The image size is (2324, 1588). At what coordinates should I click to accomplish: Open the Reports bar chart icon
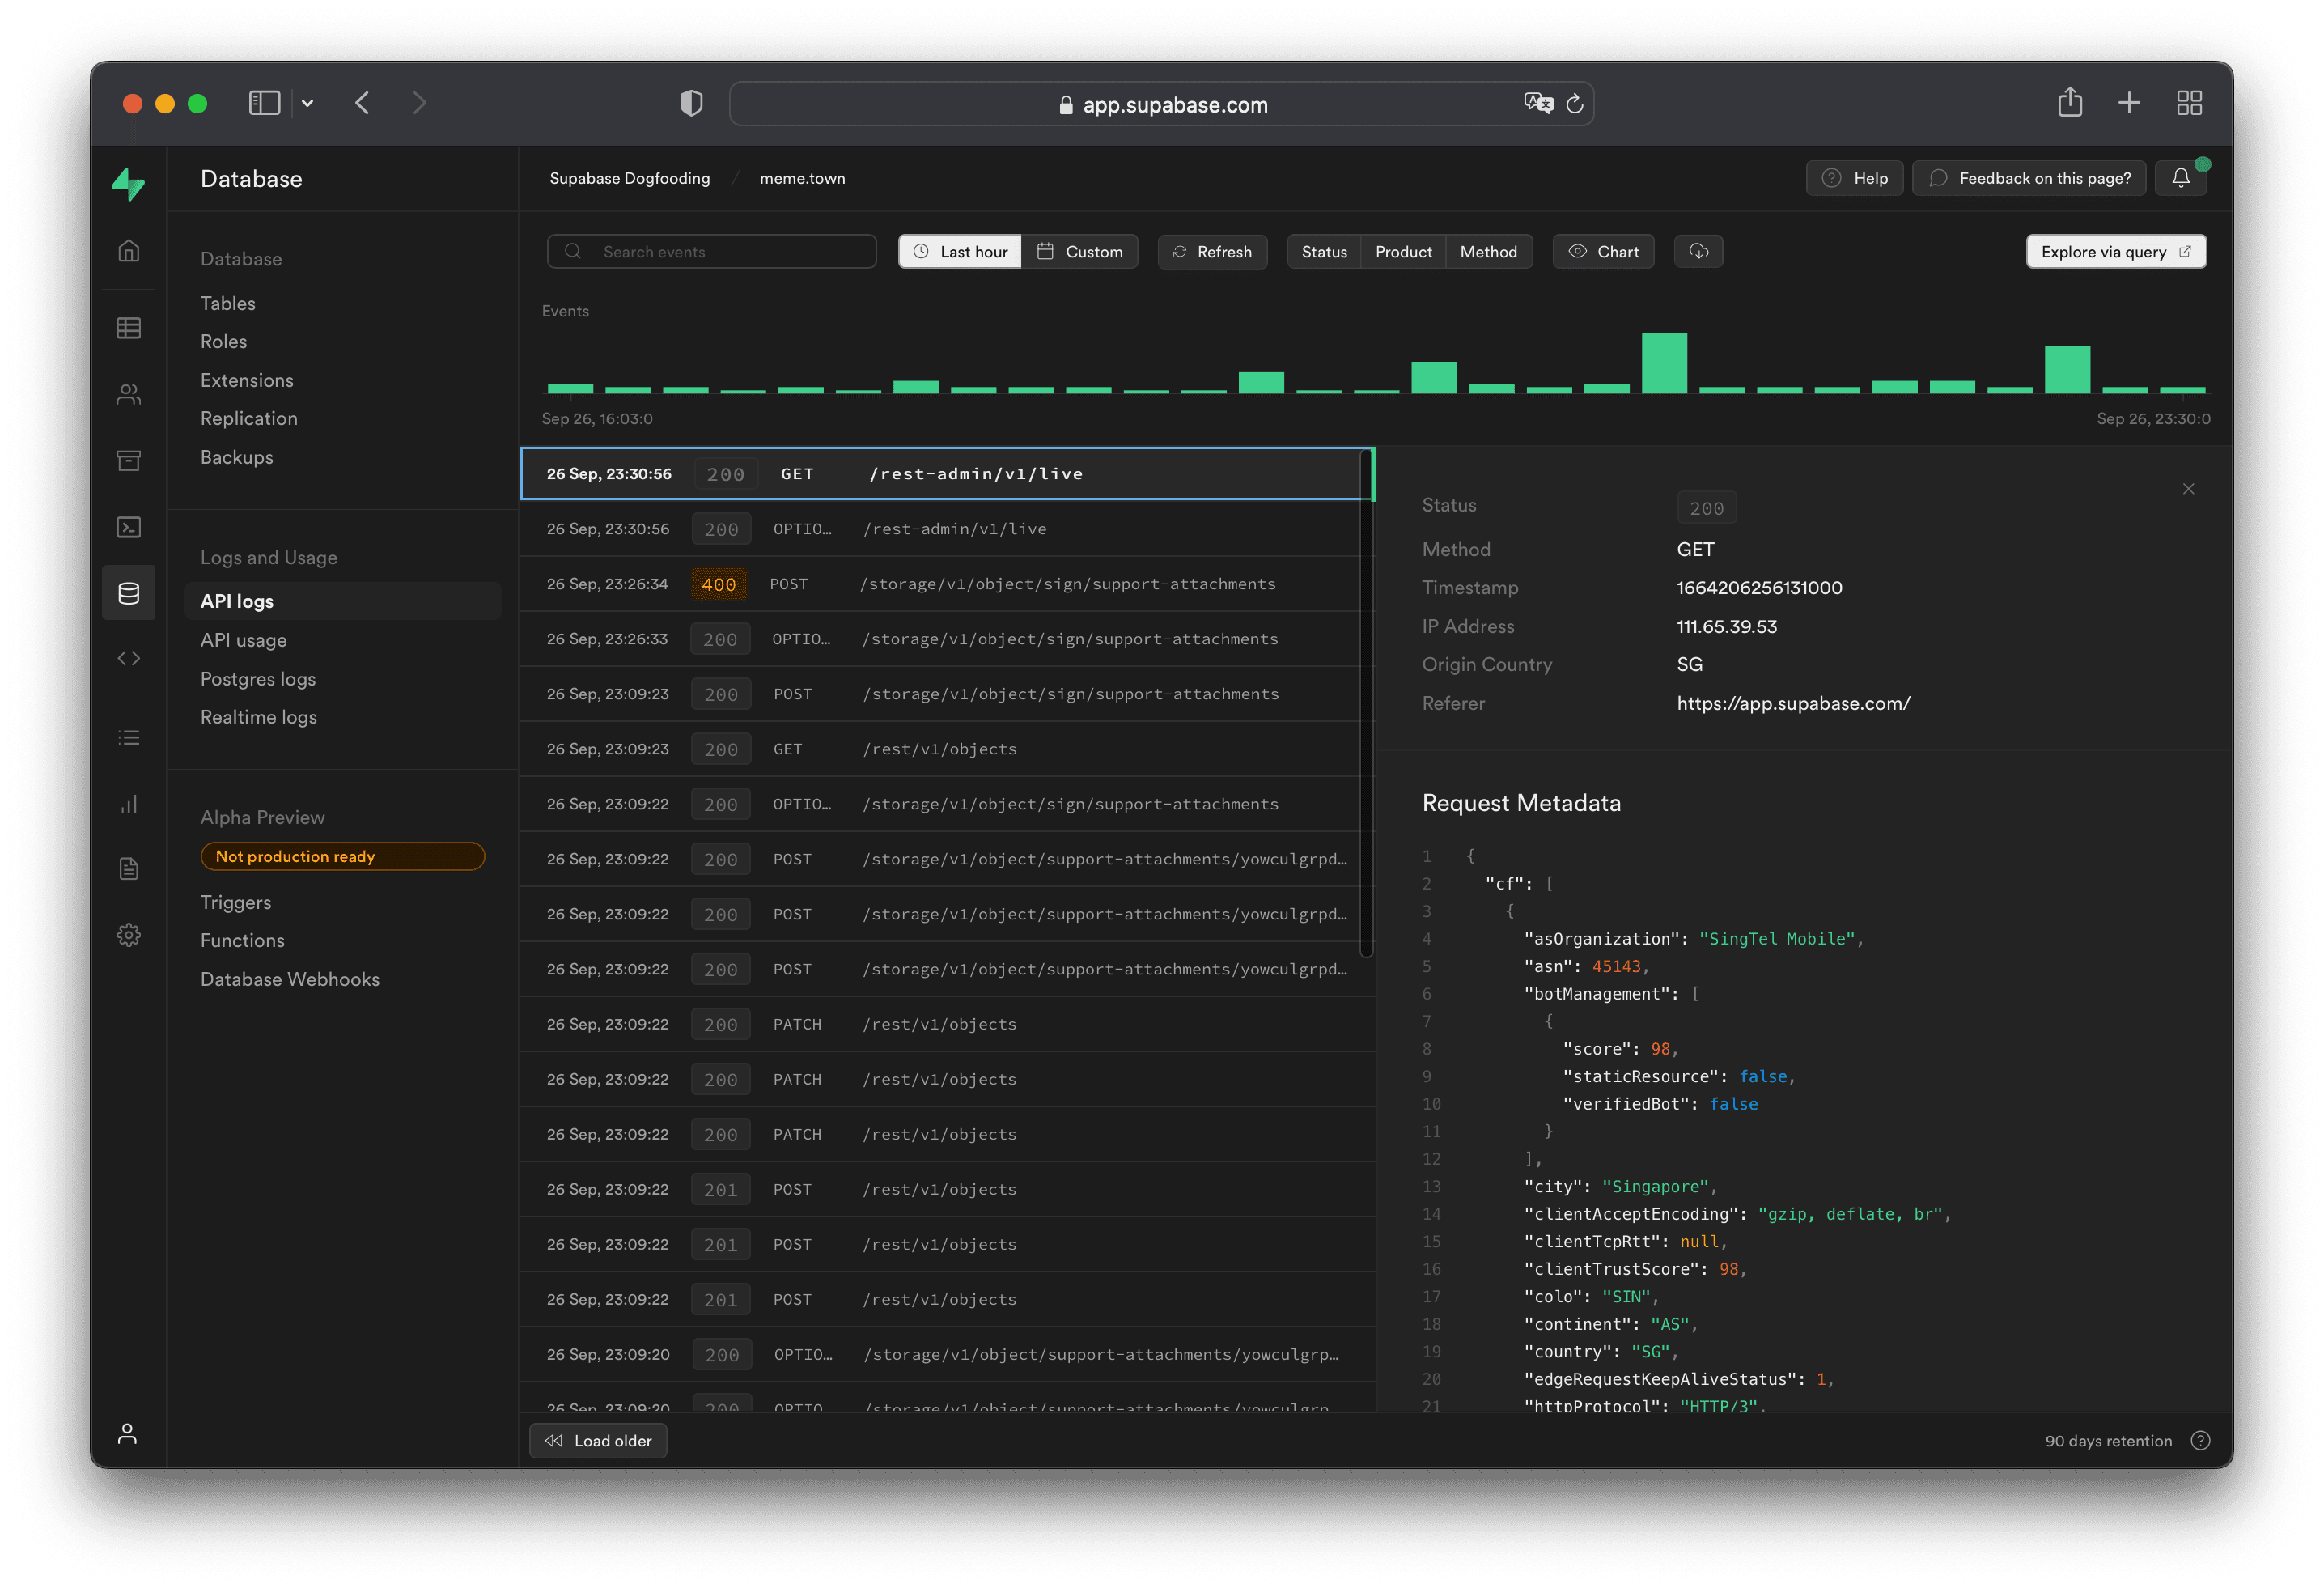[129, 804]
